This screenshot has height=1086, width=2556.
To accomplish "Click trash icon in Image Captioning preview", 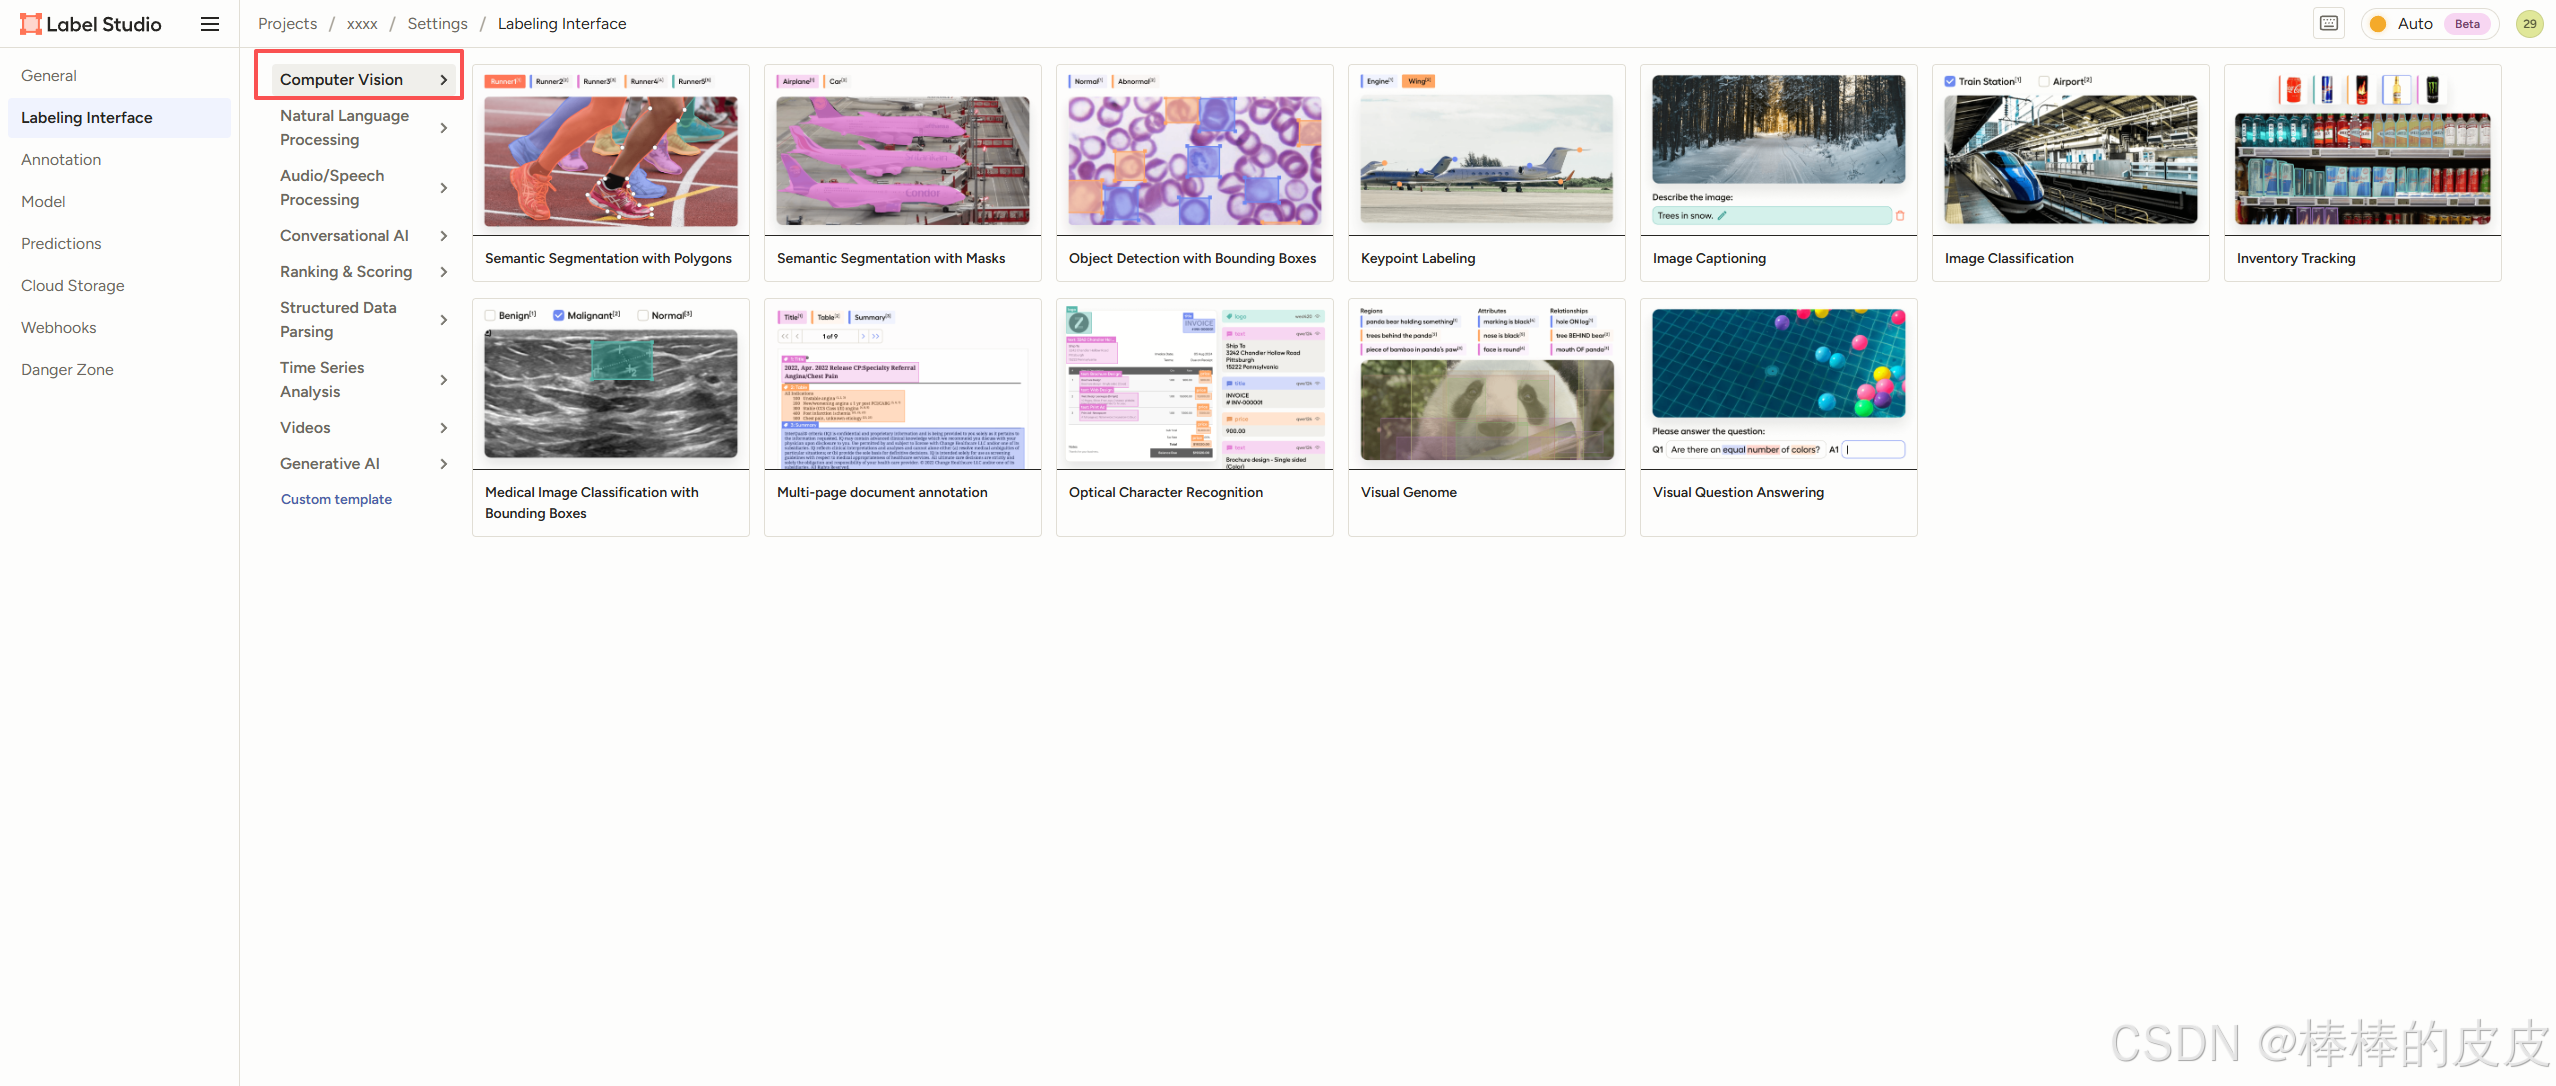I will click(x=1900, y=216).
